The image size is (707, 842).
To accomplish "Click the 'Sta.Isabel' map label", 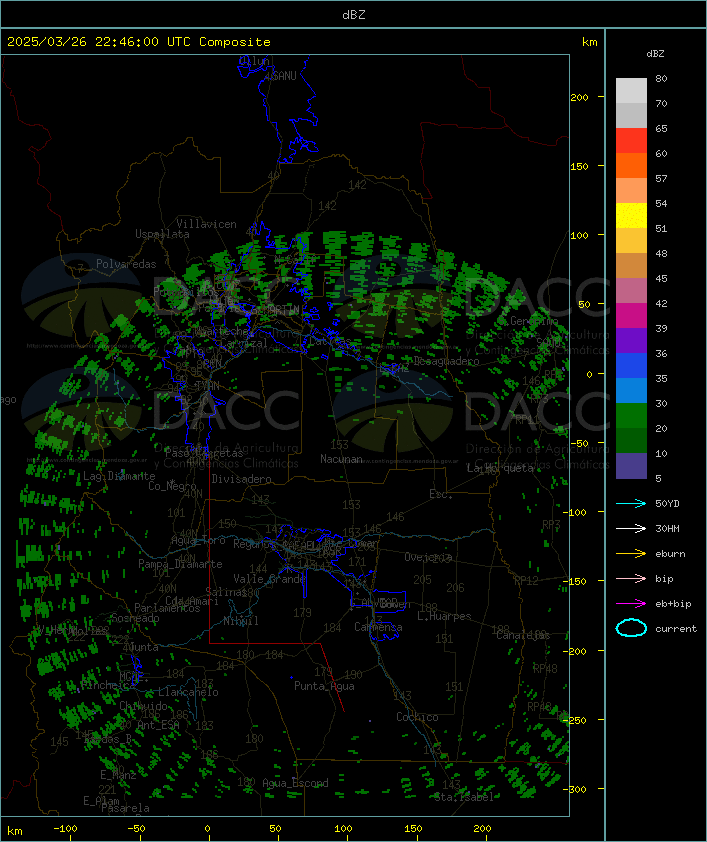I will click(464, 797).
